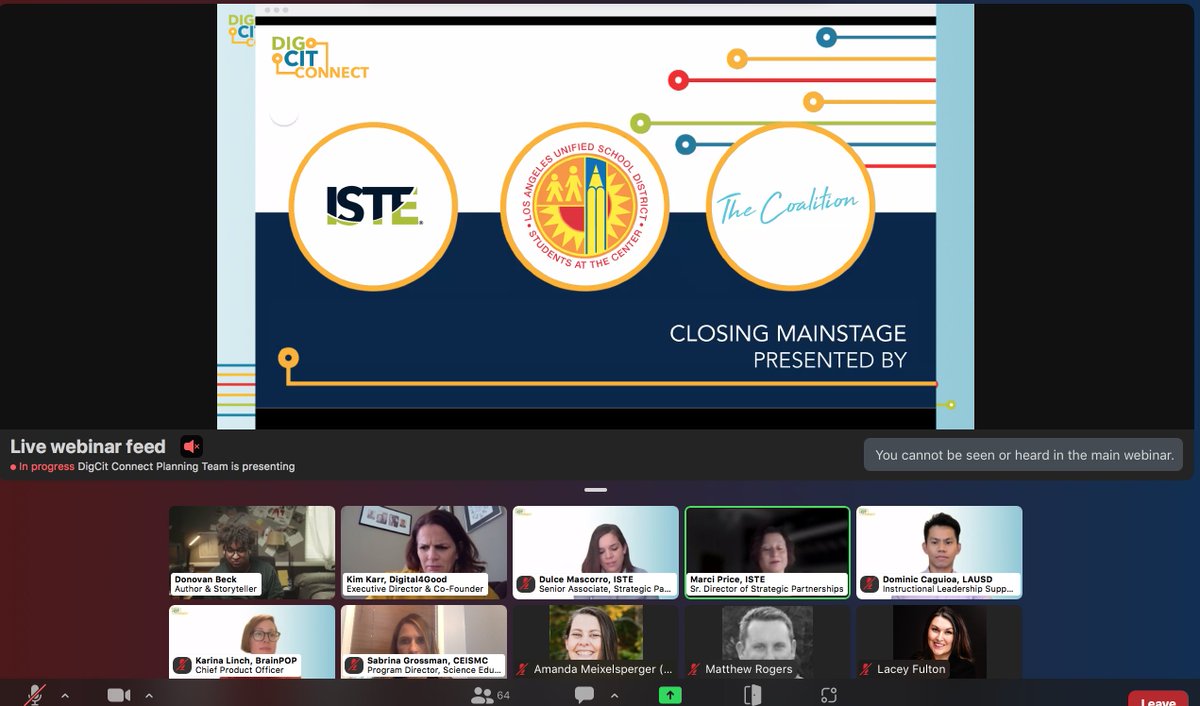Screen dimensions: 1200x706
Task: Click "Instructional Leadership Supp..." label
Action: click(x=948, y=590)
